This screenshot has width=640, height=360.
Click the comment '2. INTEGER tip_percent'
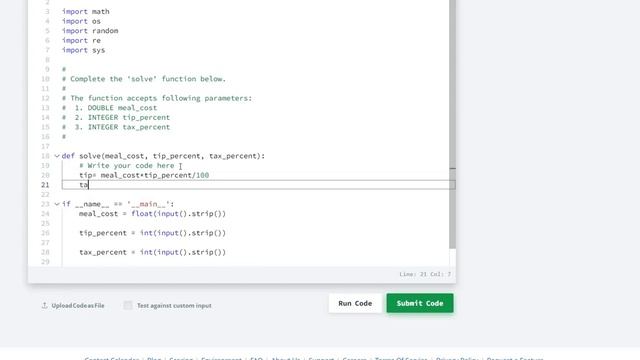click(116, 118)
